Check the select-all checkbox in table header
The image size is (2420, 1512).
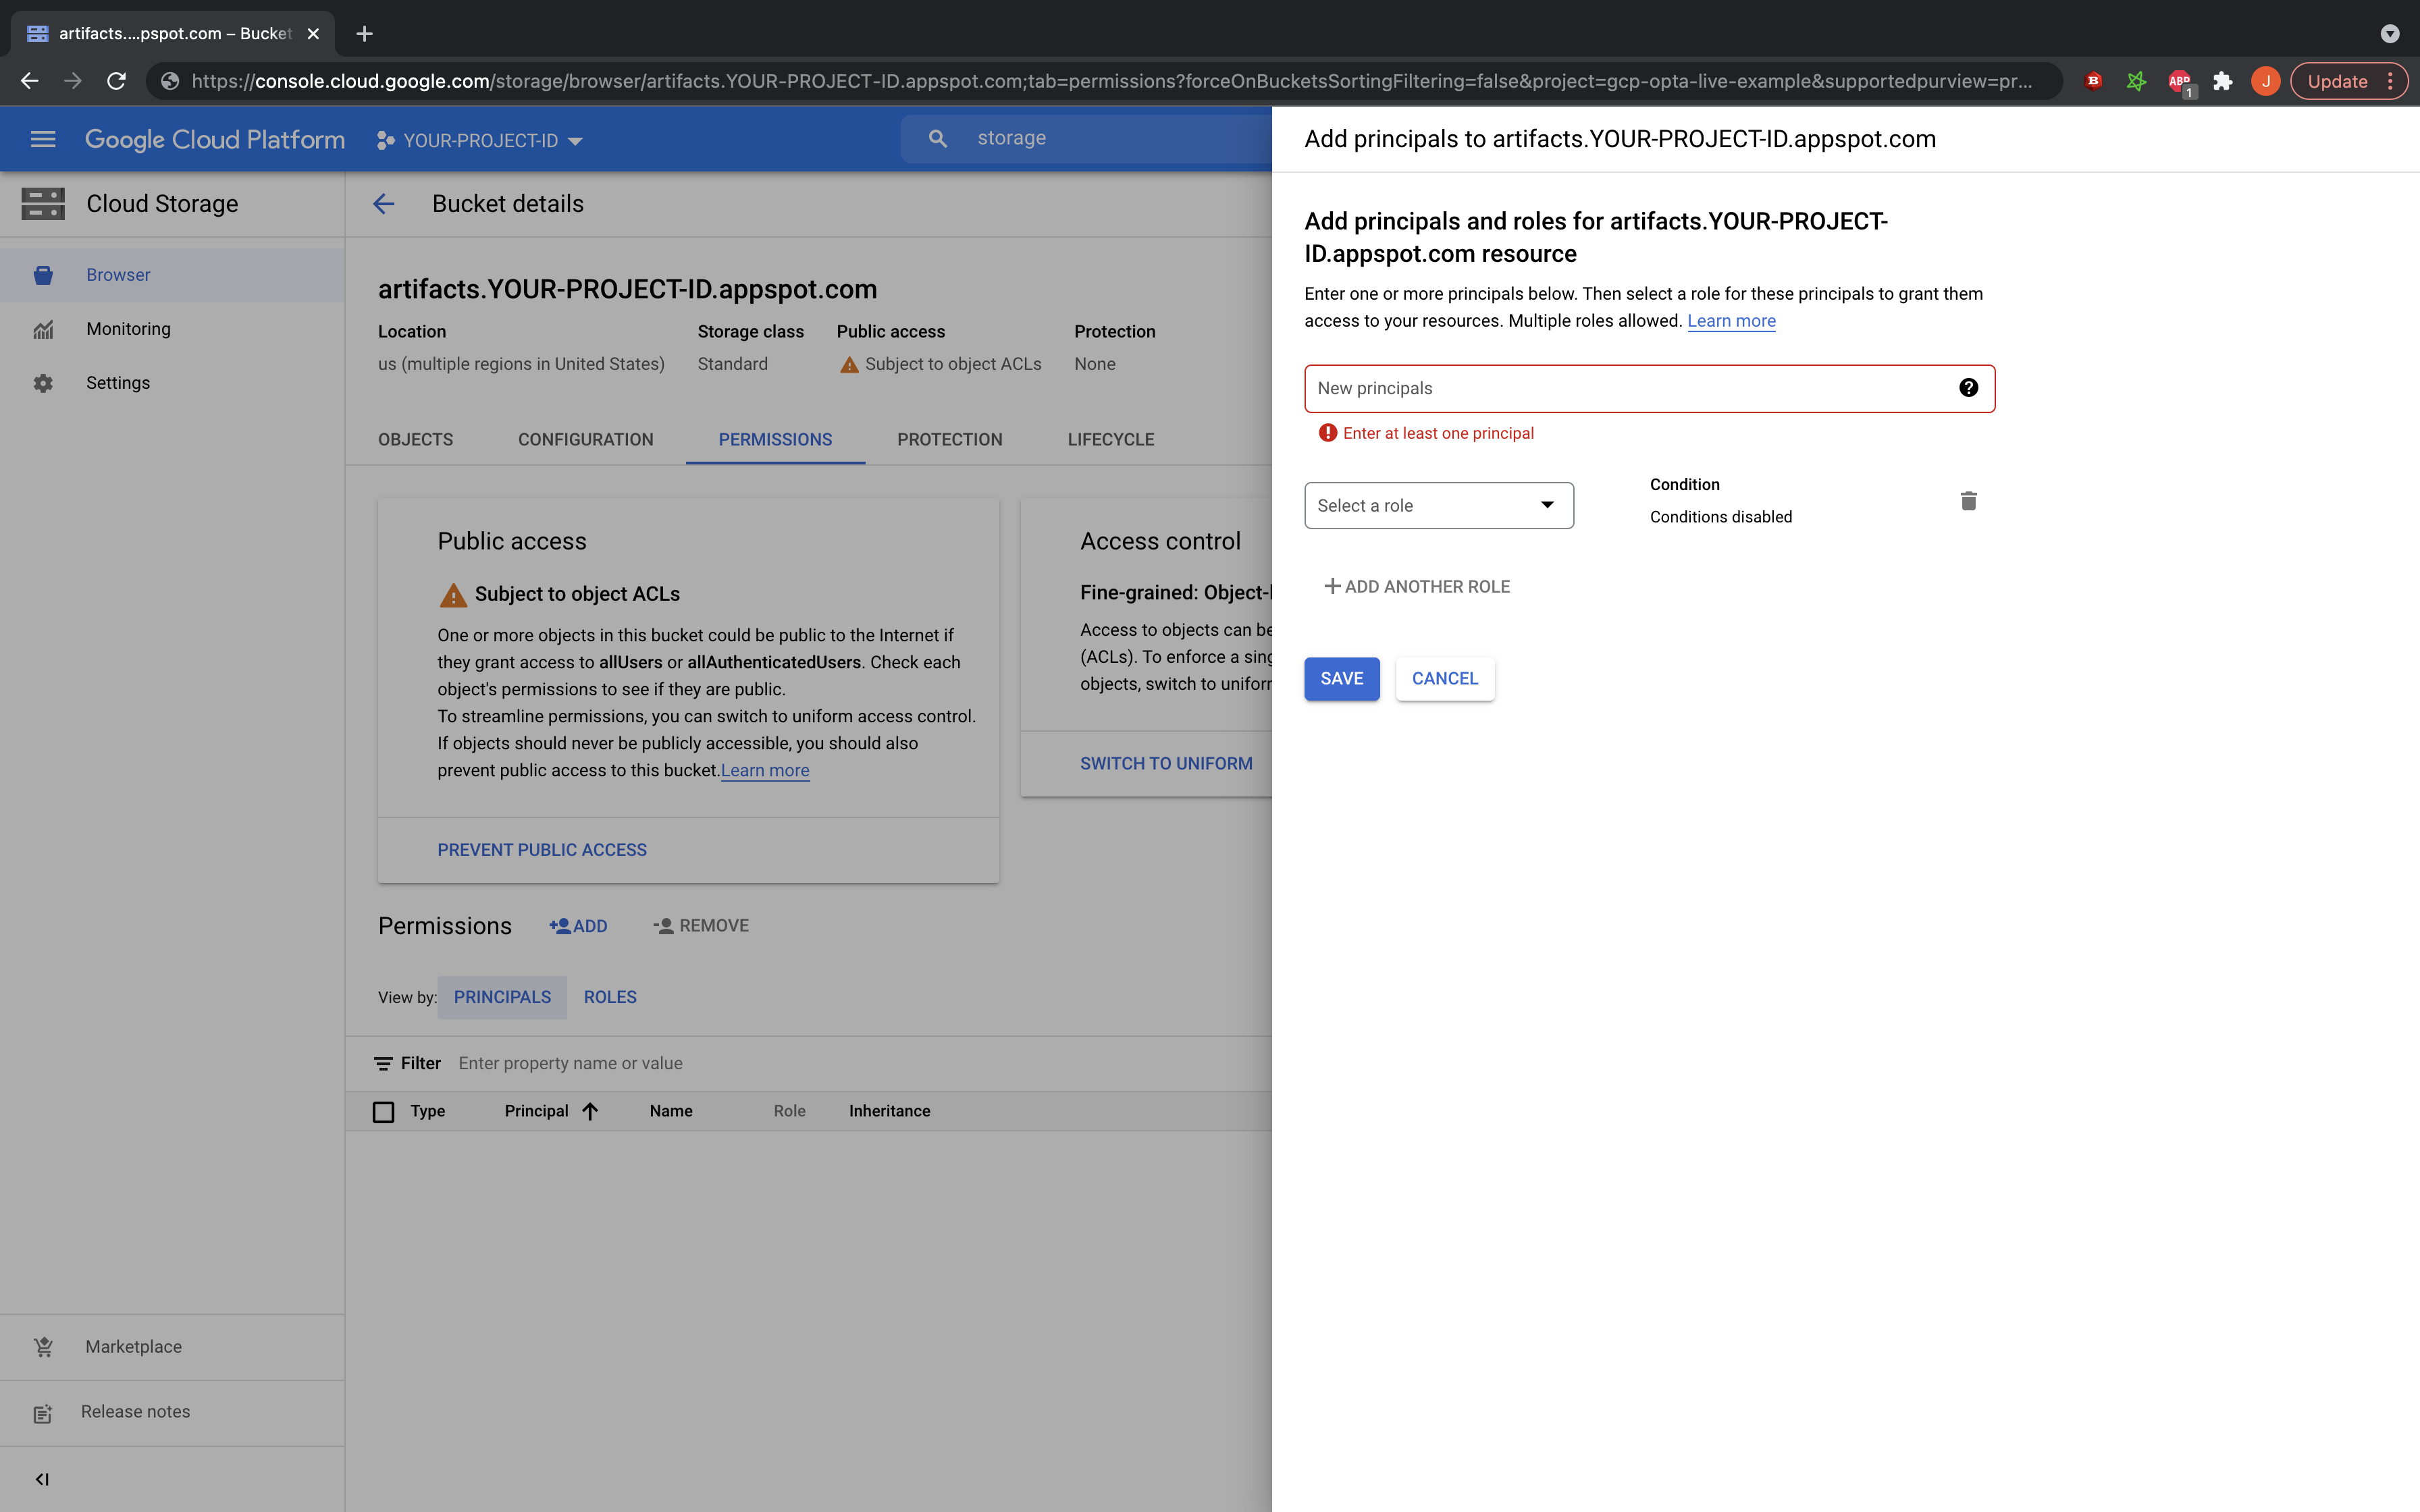[384, 1111]
